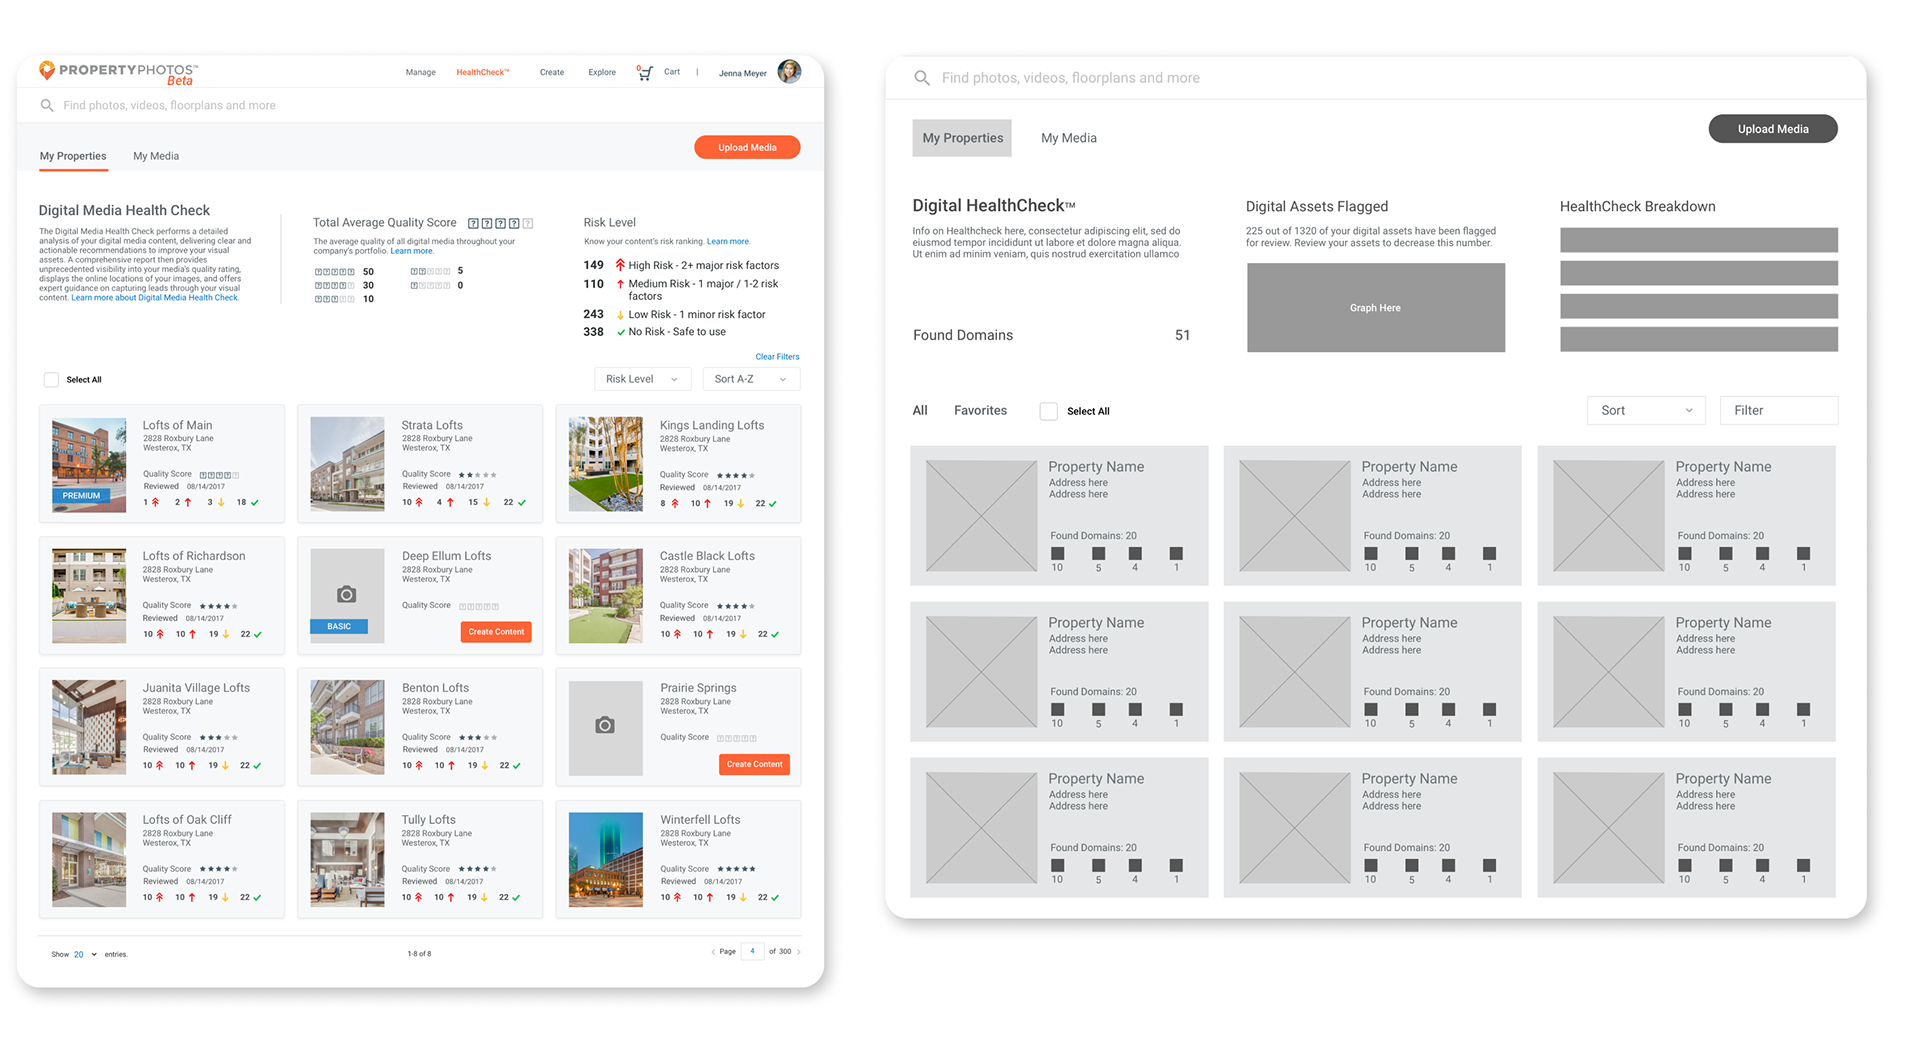This screenshot has width=1920, height=1043.
Task: Open the Manage menu
Action: pos(420,73)
